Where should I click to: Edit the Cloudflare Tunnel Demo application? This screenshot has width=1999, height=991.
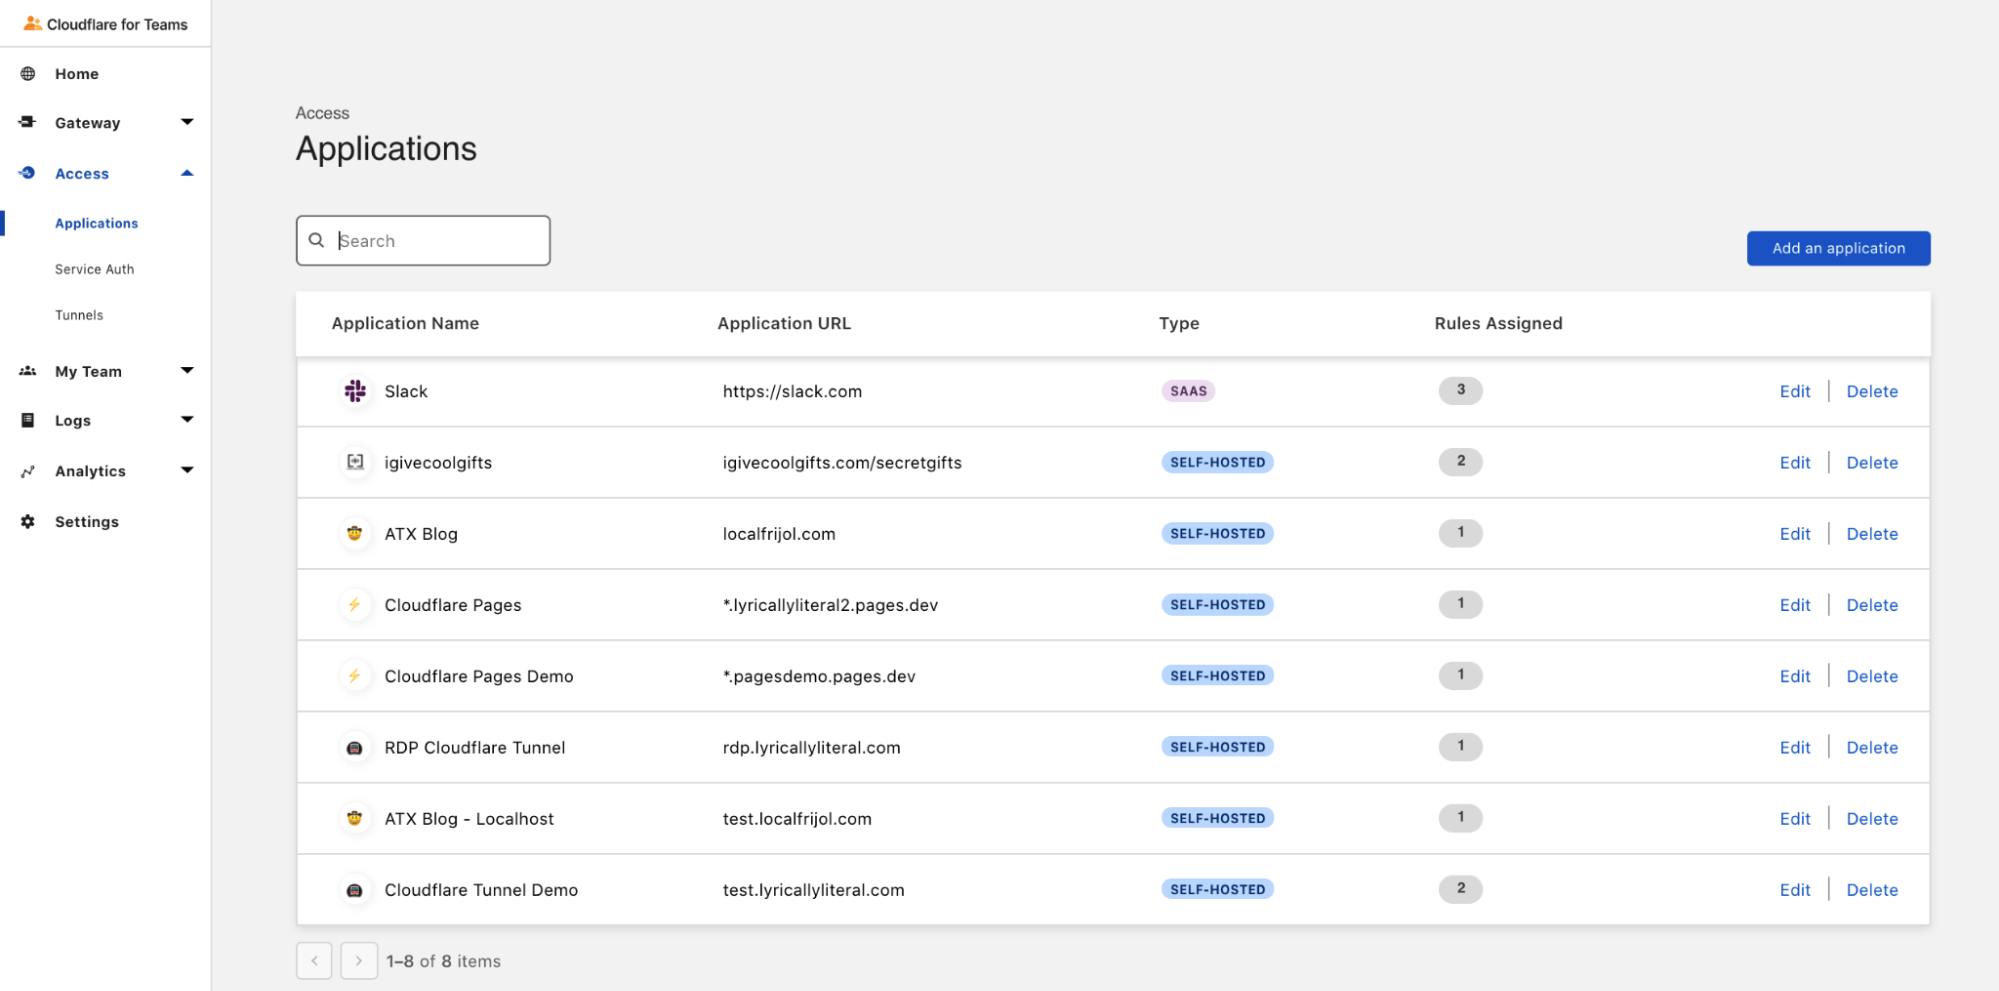pos(1795,889)
